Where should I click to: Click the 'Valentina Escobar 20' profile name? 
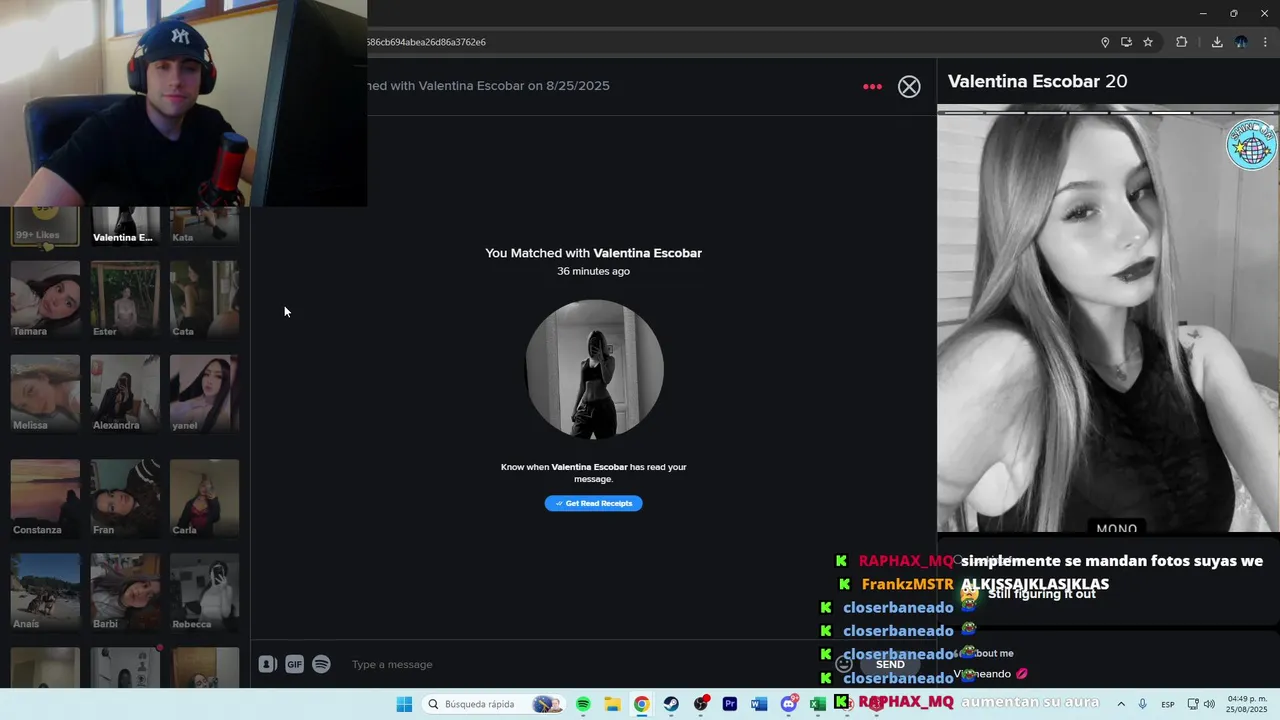point(1037,81)
